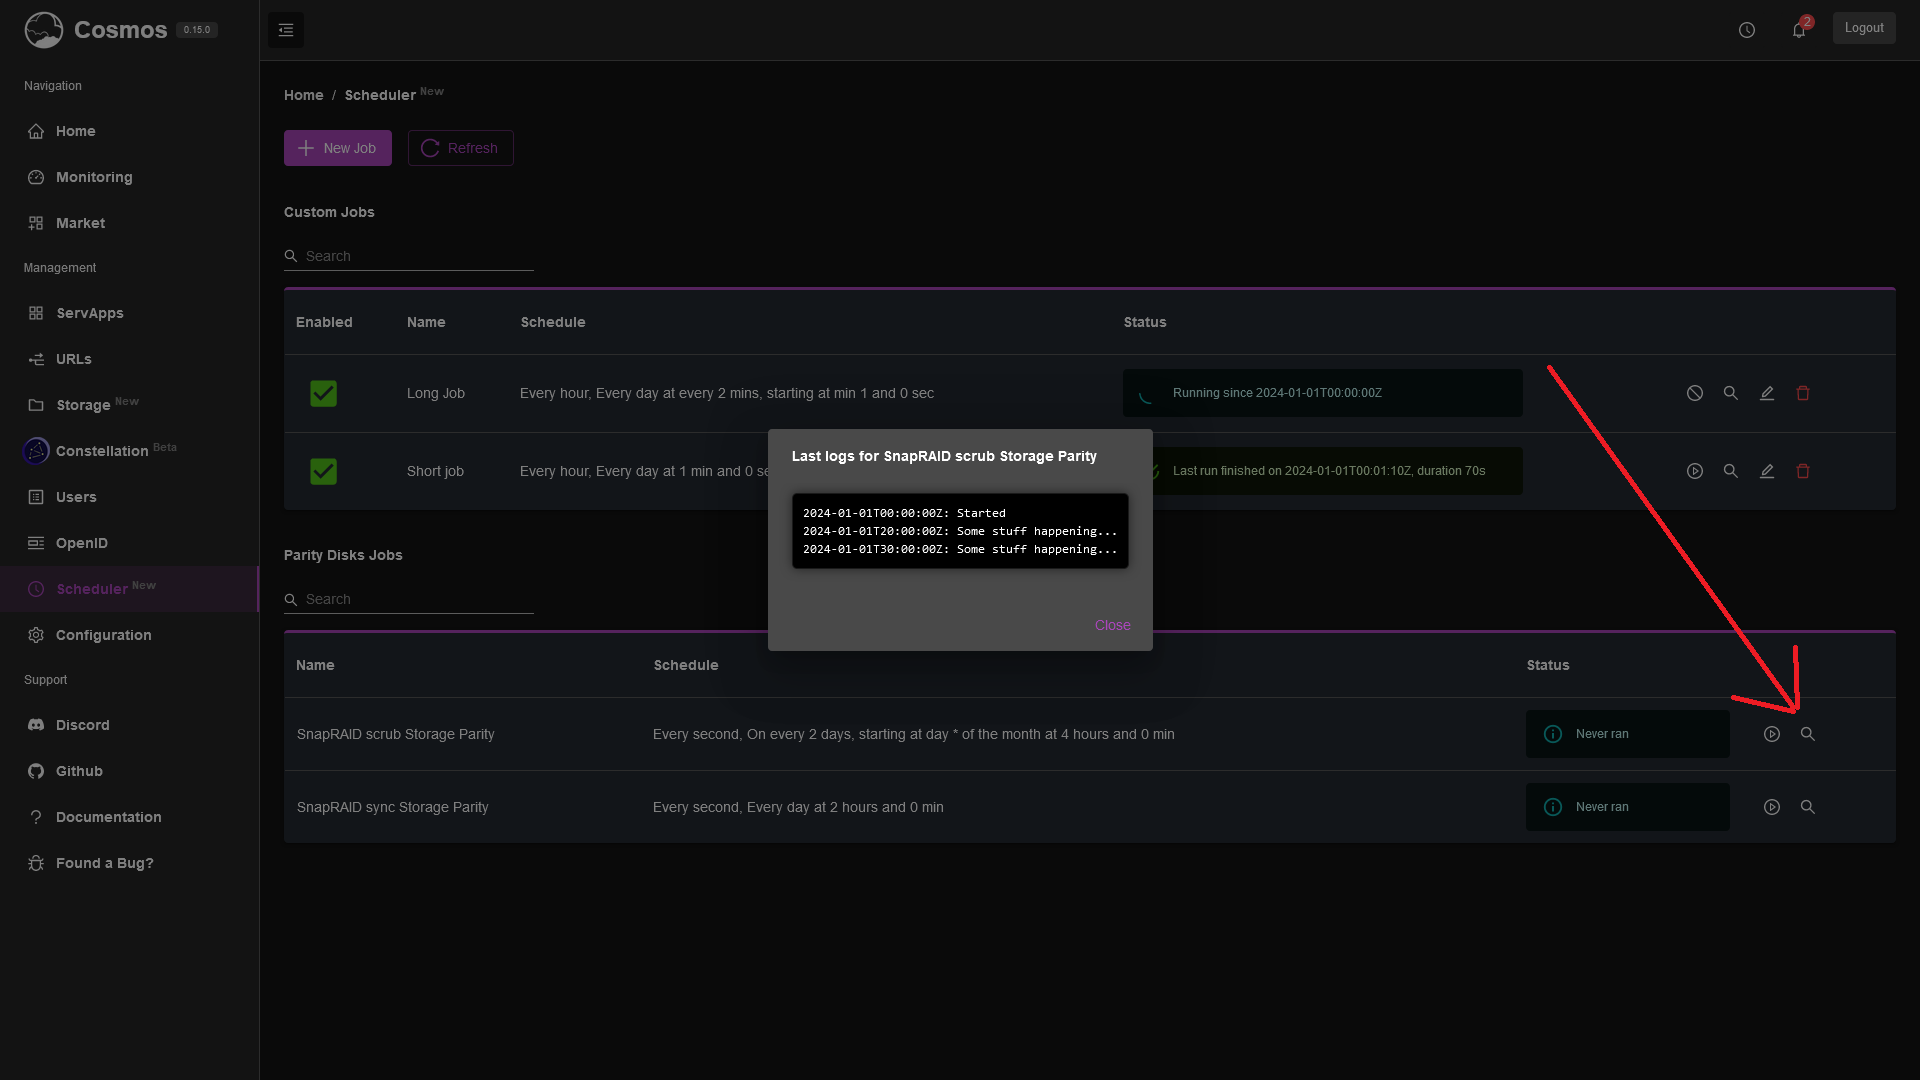Open Github link in sidebar
The height and width of the screenshot is (1080, 1920).
[x=130, y=771]
